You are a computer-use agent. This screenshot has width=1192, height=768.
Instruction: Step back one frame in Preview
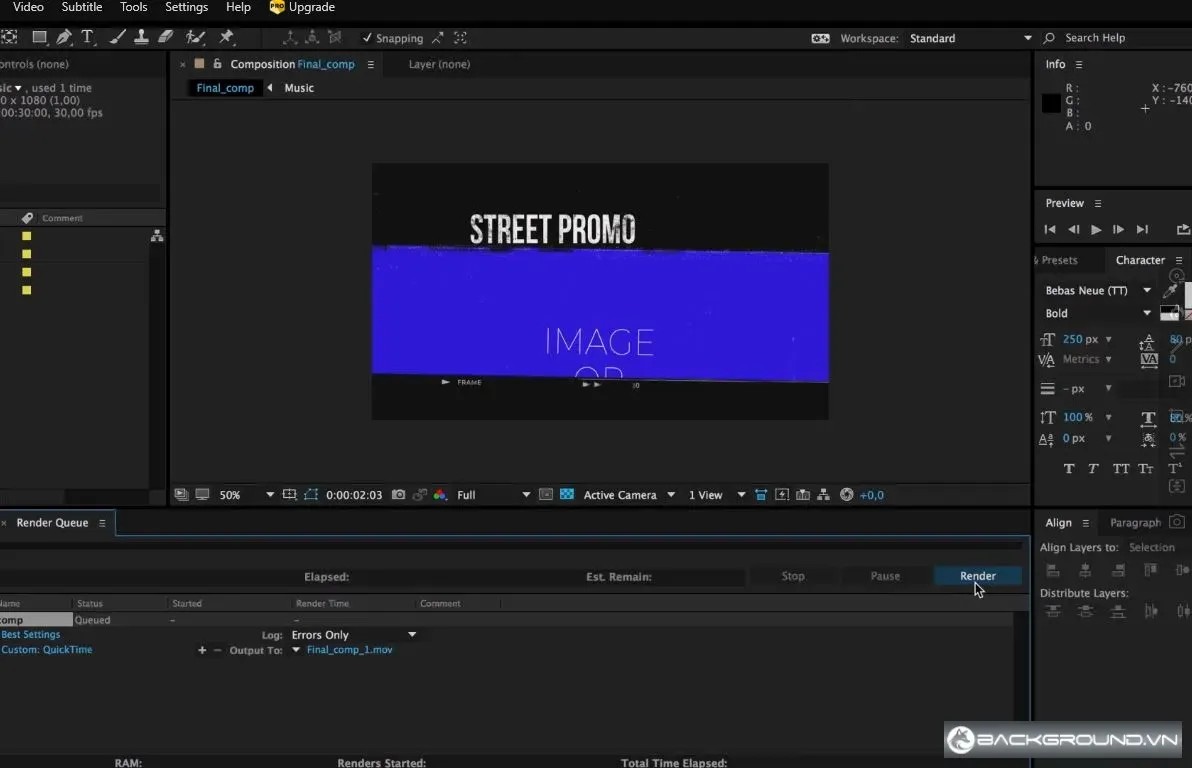click(x=1073, y=229)
